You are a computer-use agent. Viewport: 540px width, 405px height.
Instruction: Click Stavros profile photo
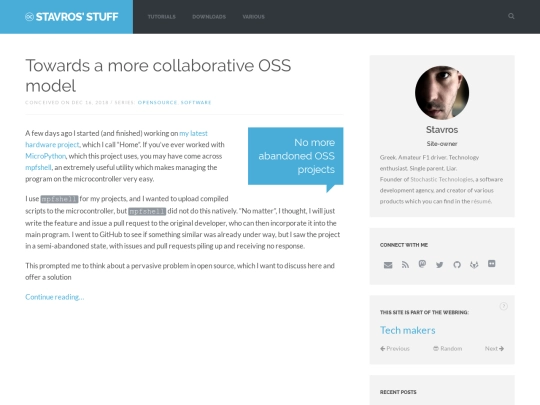click(x=442, y=93)
